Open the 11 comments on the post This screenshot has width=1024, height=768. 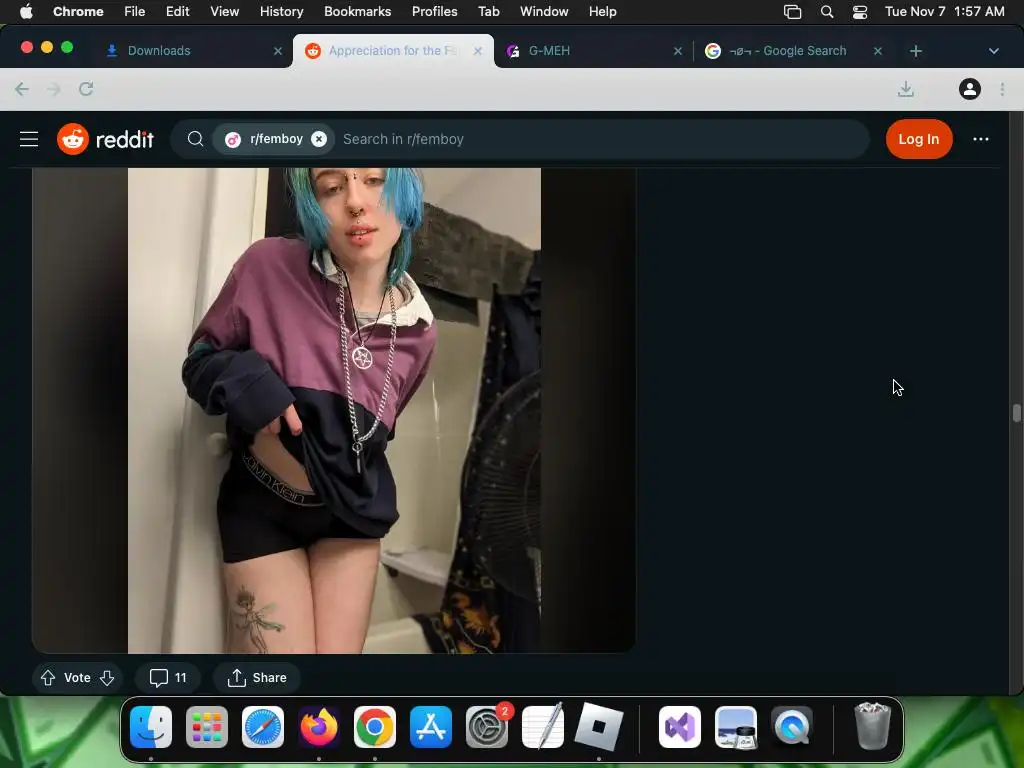[168, 678]
